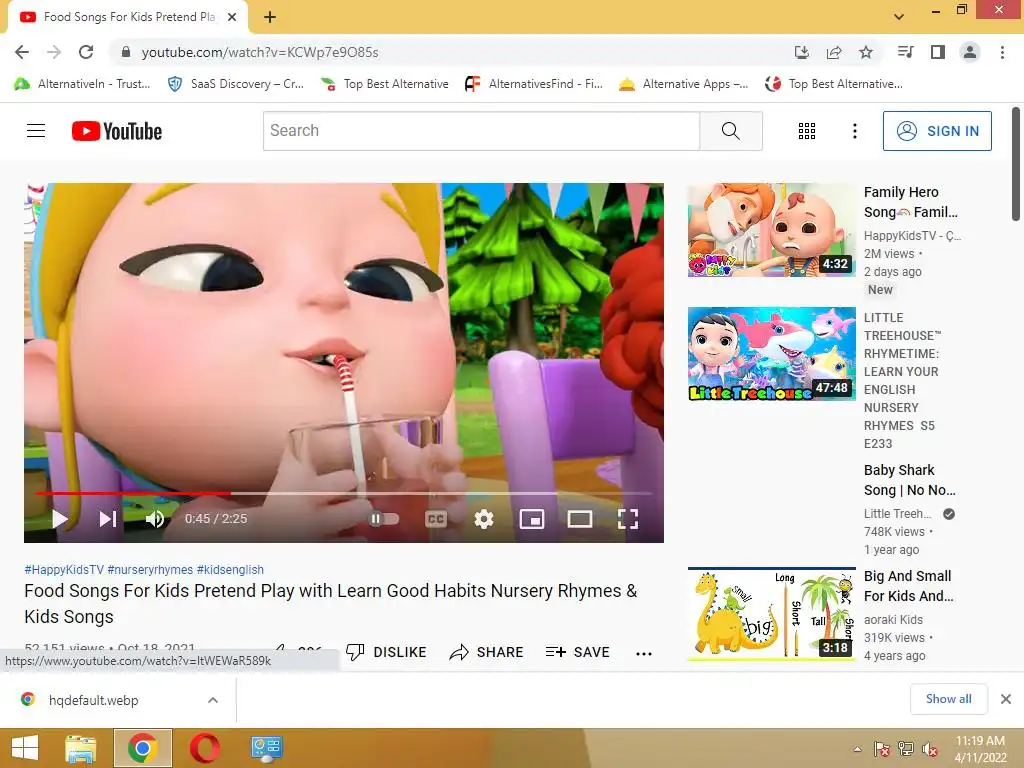Show hidden system tray icons arrow
This screenshot has width=1024, height=768.
[857, 749]
